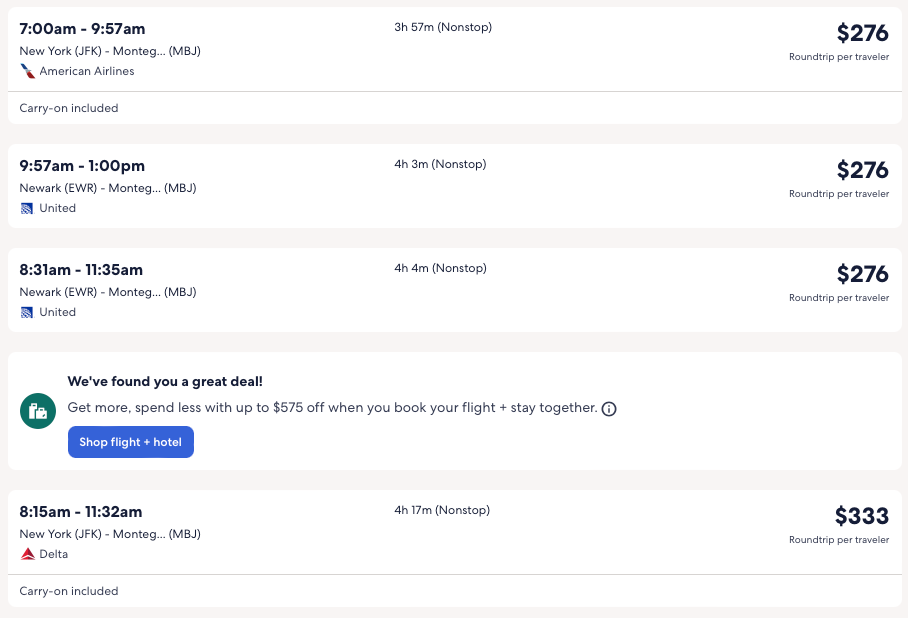Click $276 price on American Airlines flight

(862, 33)
